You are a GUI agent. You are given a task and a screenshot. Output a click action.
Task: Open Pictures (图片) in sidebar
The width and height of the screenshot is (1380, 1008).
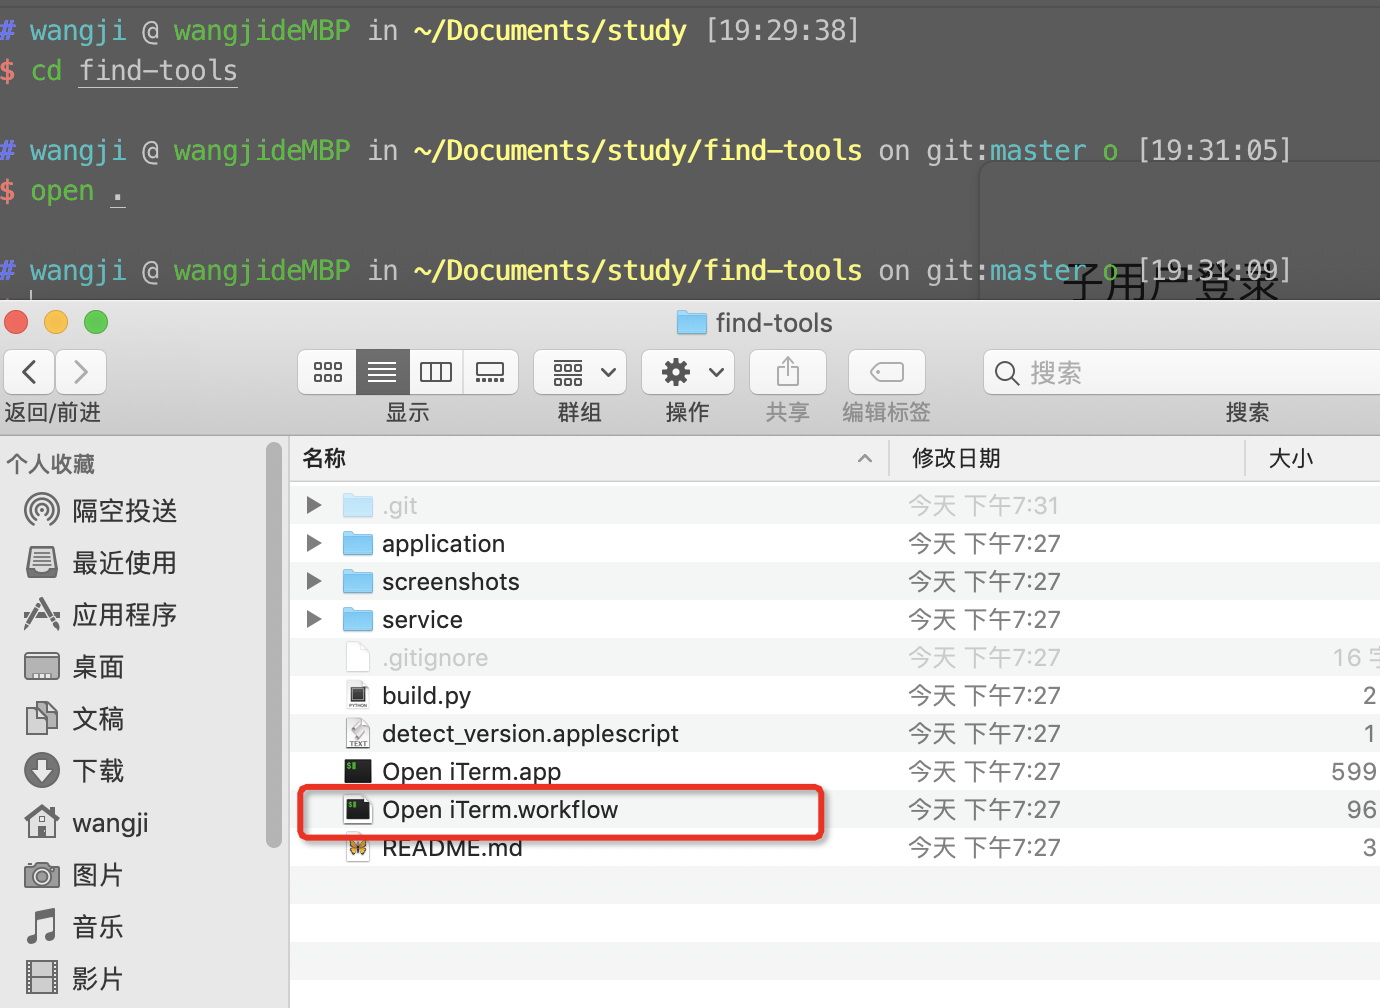click(75, 875)
